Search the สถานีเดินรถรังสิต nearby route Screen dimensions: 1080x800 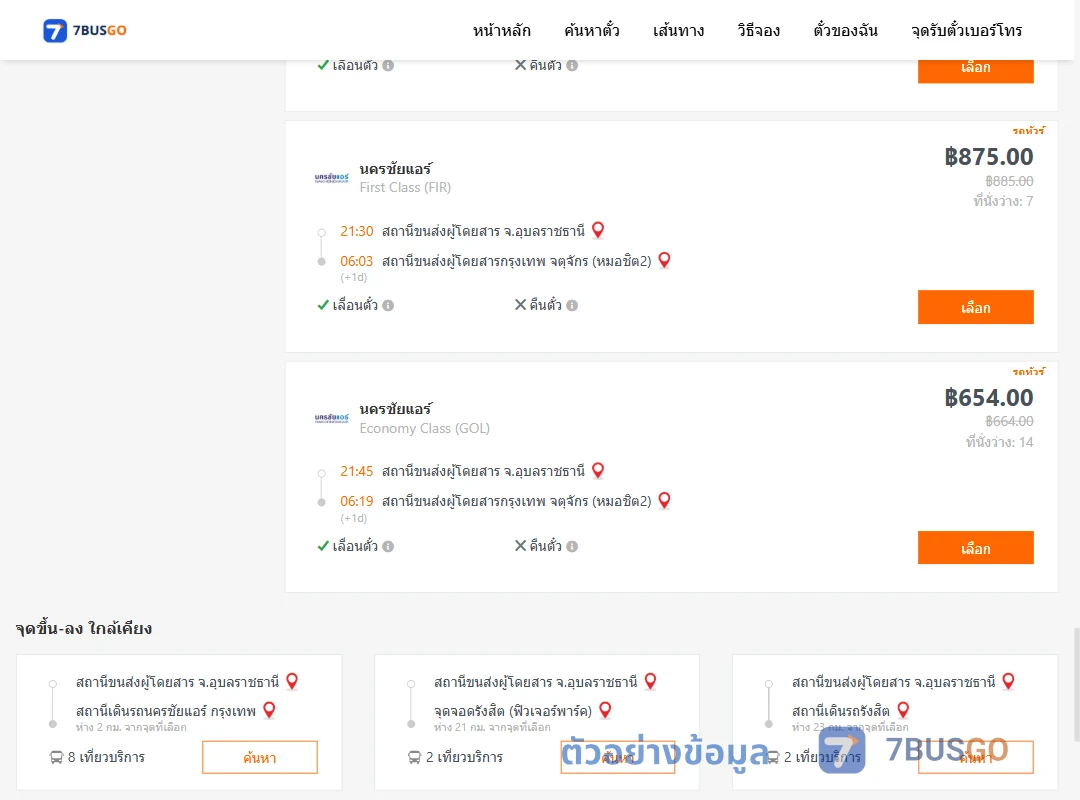tap(975, 757)
